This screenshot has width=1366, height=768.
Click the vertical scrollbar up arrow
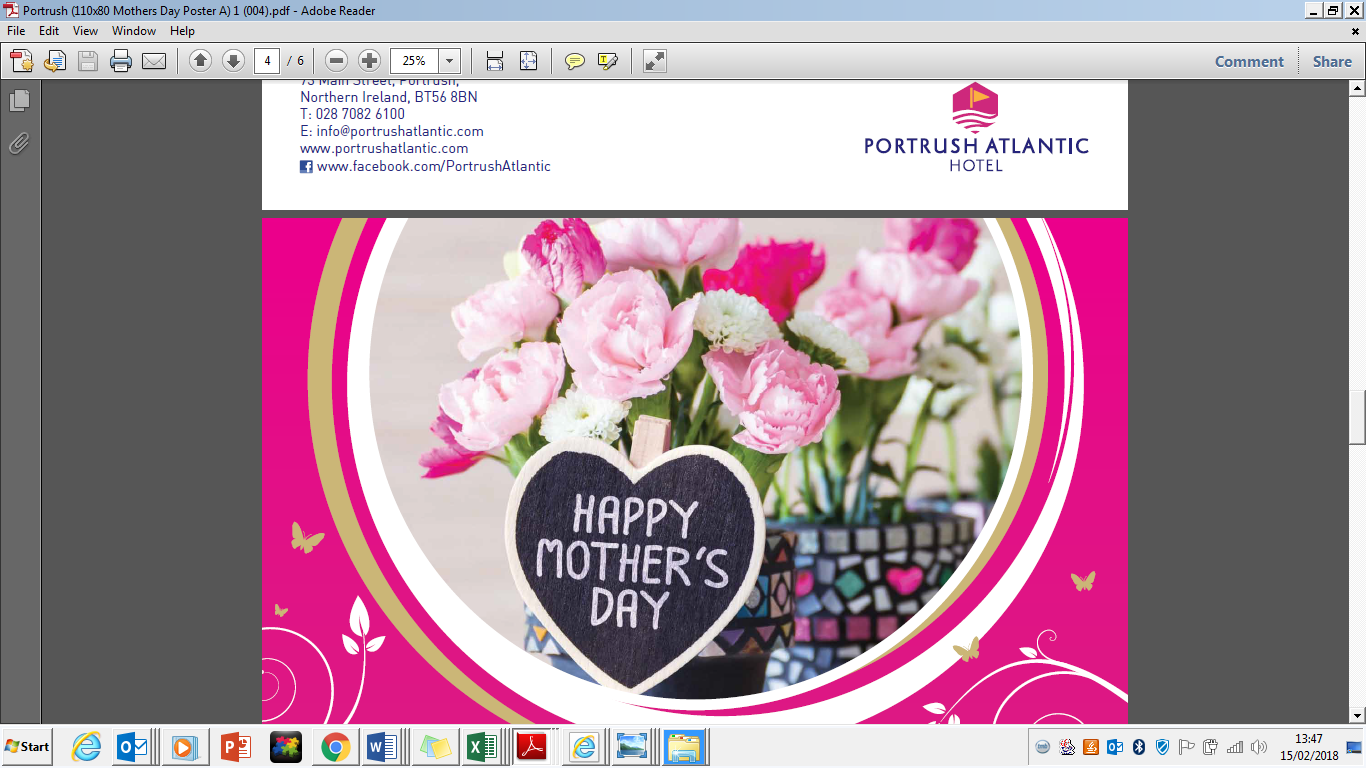pyautogui.click(x=1357, y=89)
